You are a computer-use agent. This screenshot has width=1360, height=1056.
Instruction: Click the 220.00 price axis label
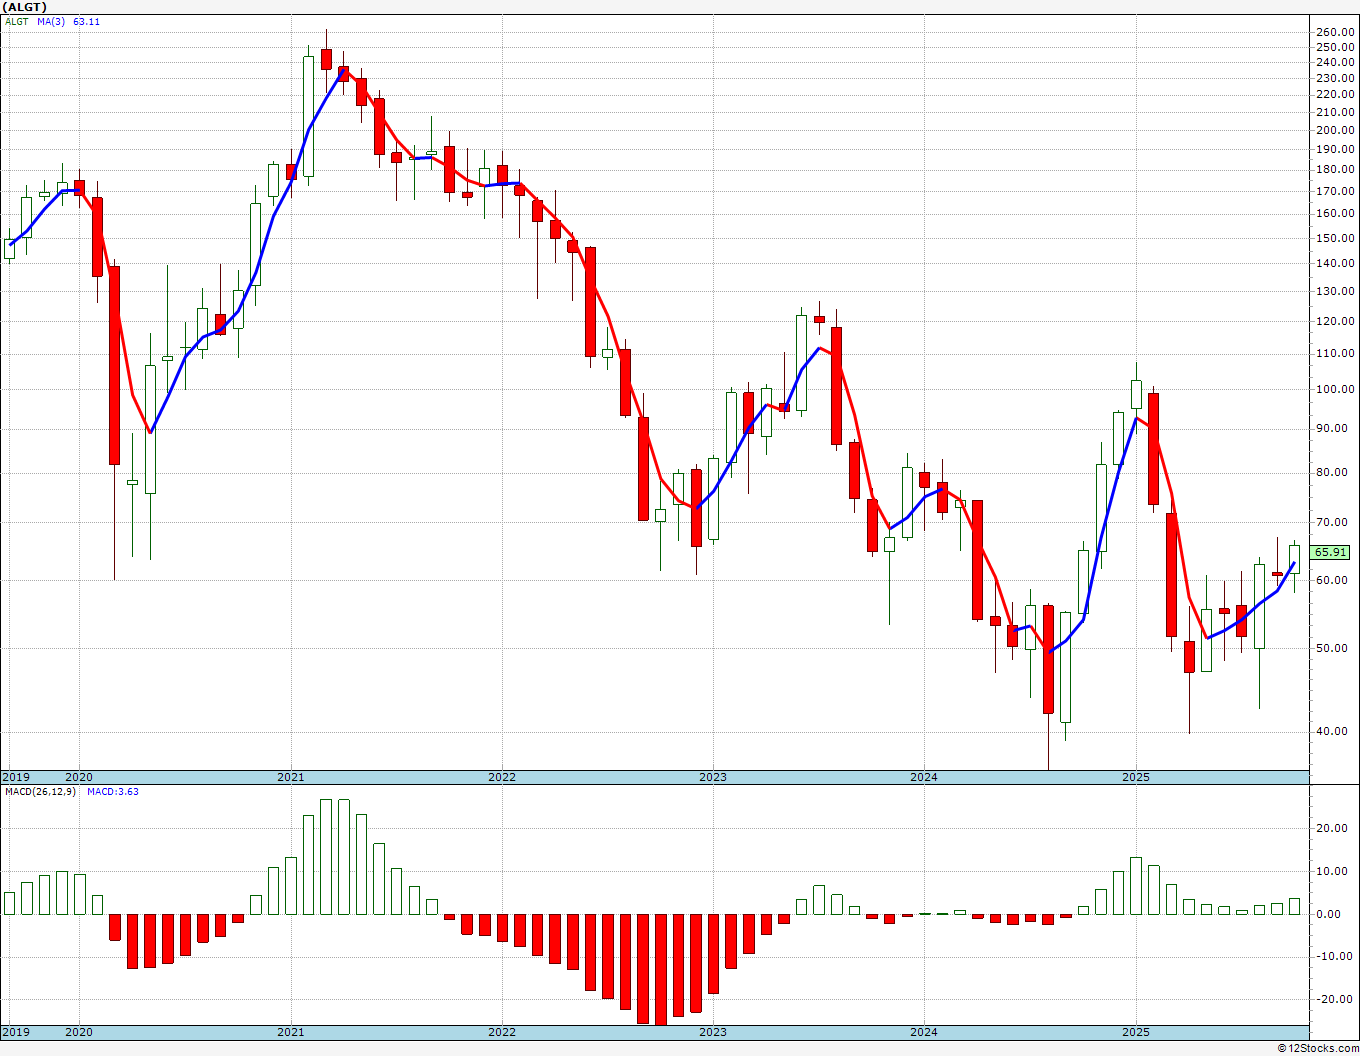click(1335, 95)
